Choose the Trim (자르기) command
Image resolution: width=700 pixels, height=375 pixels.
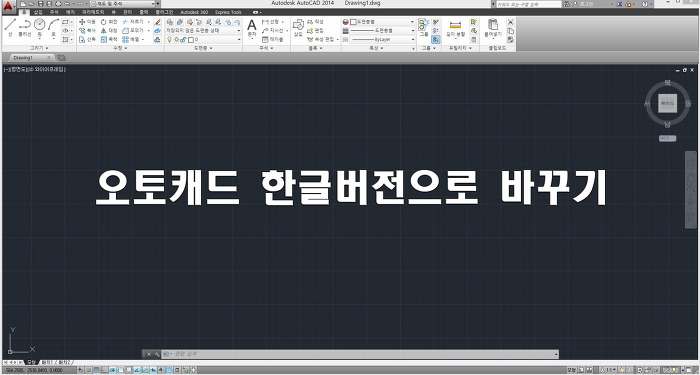click(x=133, y=21)
